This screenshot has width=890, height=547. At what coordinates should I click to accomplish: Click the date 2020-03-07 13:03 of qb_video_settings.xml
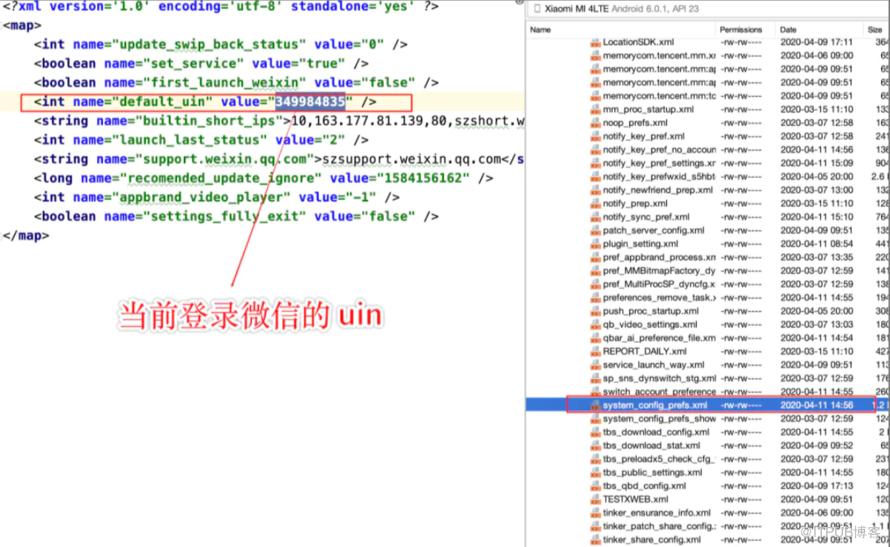click(x=816, y=325)
